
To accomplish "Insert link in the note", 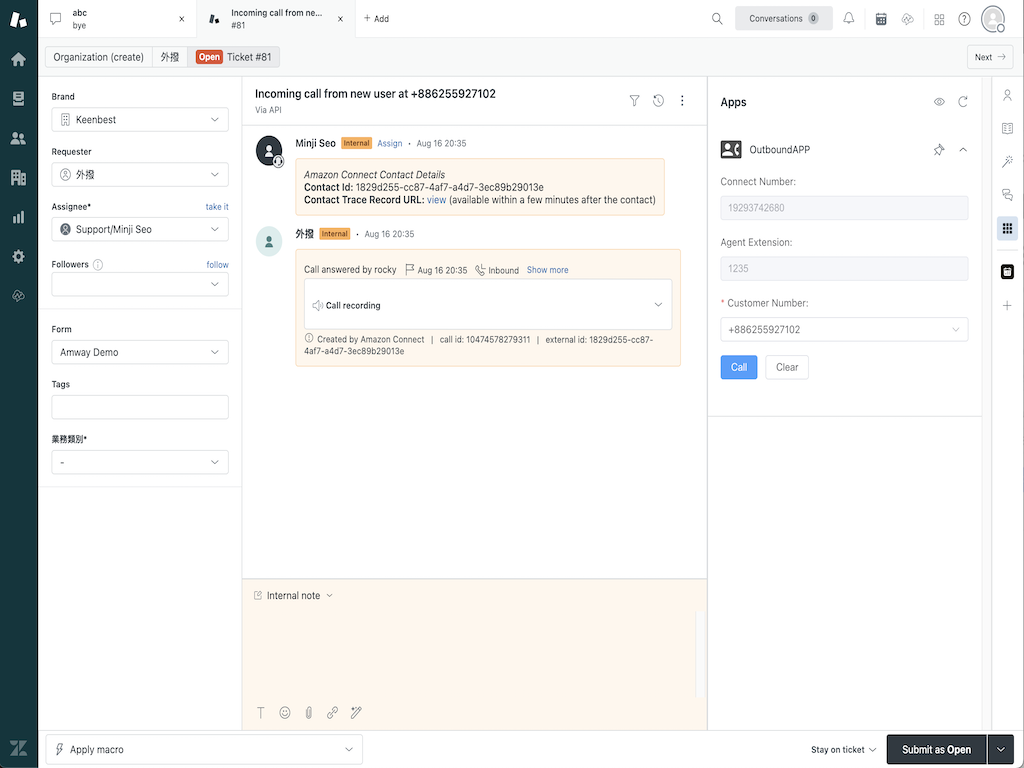I will click(x=332, y=712).
